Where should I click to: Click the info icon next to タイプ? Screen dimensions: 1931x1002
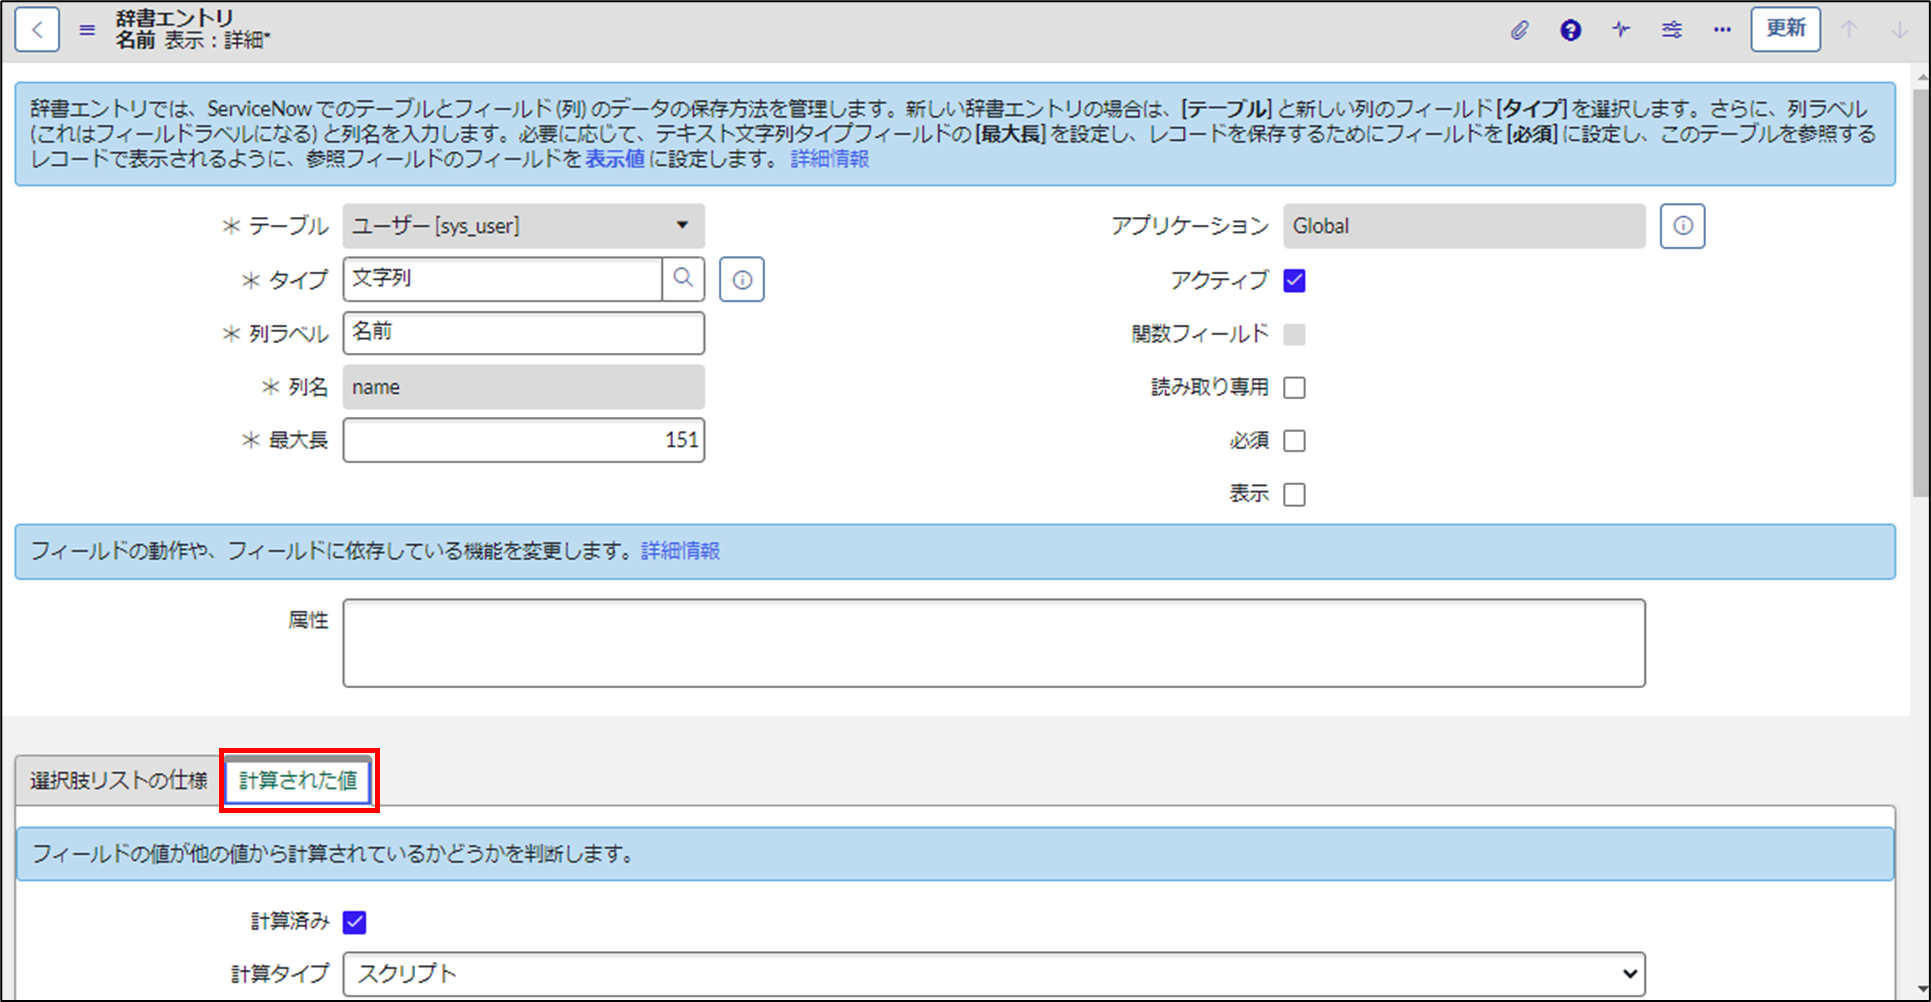(x=741, y=279)
